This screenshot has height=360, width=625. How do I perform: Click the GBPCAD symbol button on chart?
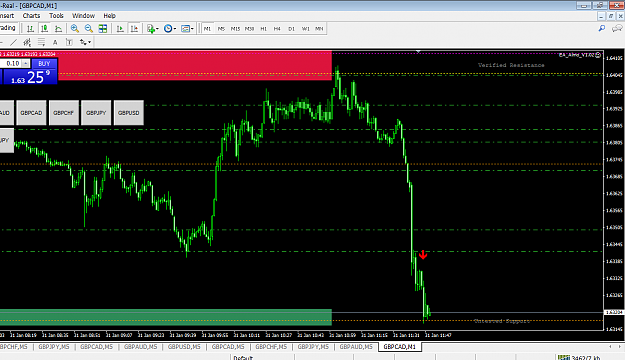tap(31, 113)
